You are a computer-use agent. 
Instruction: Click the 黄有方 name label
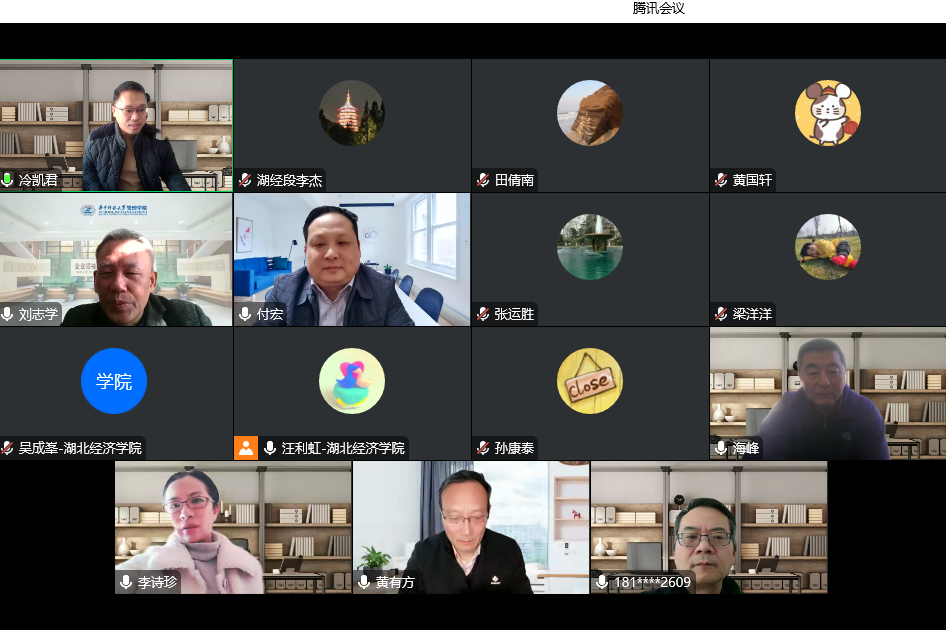pos(395,582)
